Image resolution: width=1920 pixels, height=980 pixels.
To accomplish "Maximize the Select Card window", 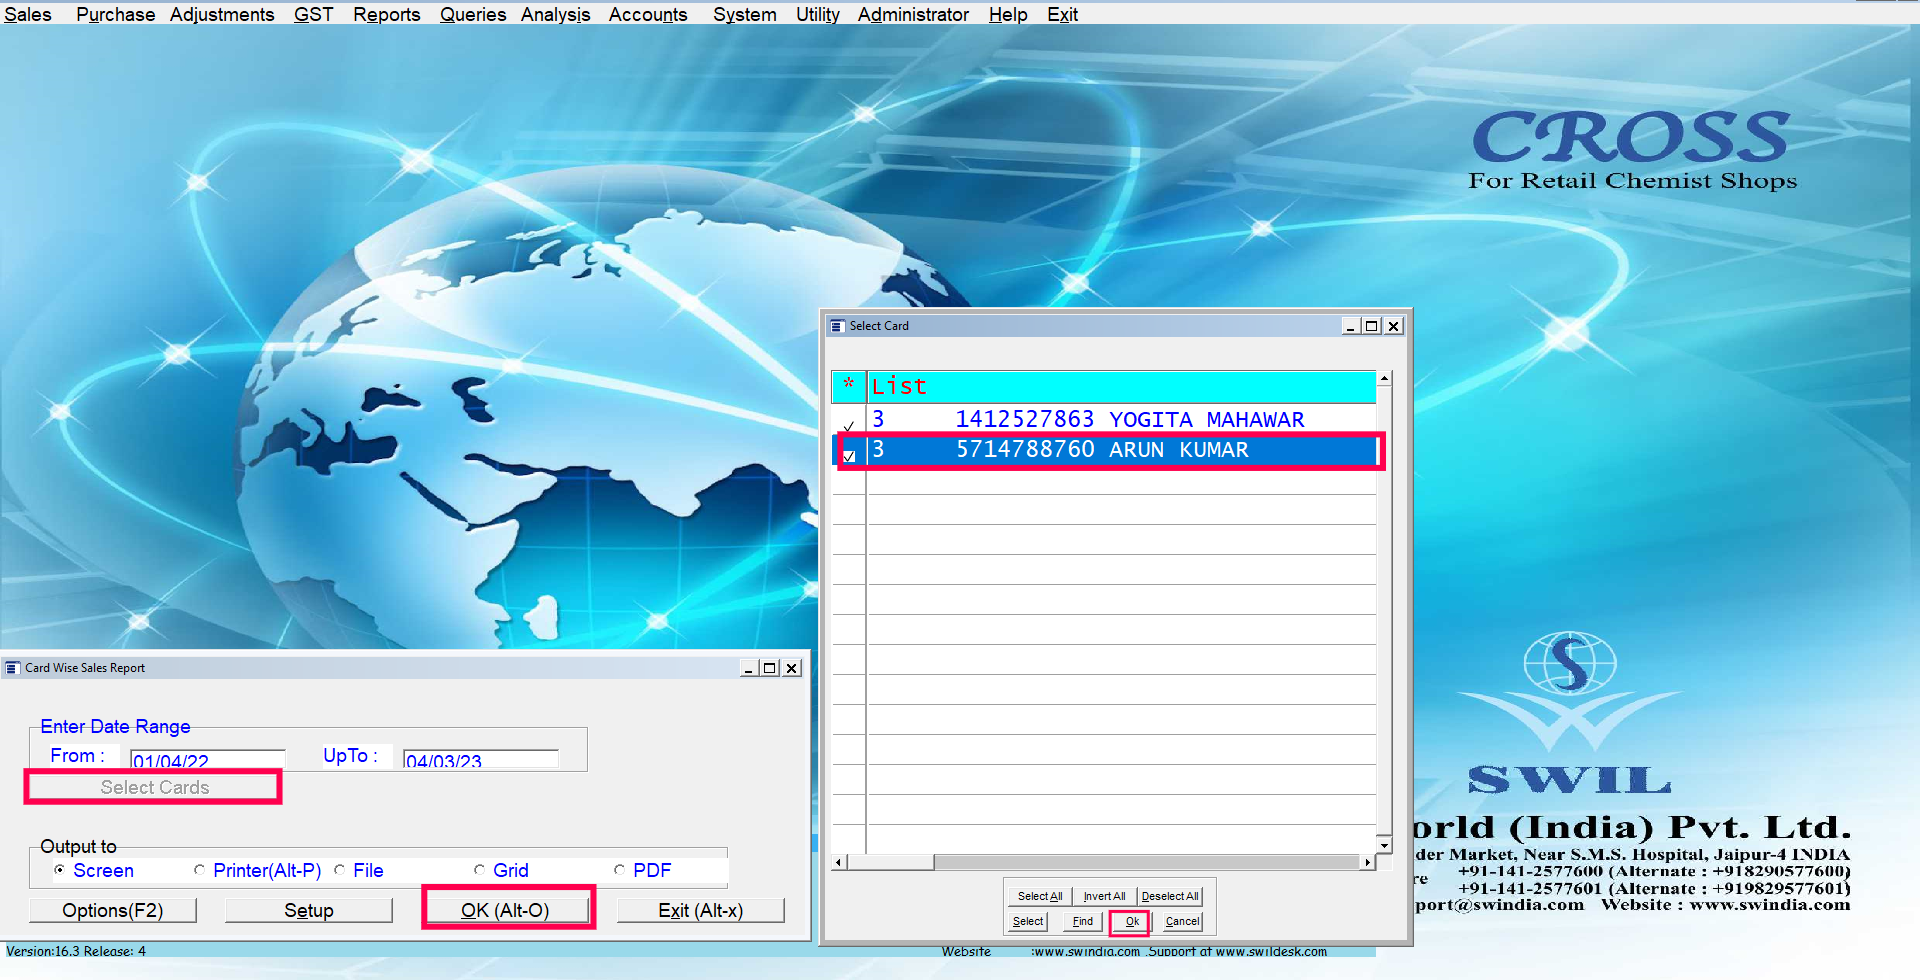I will pos(1372,326).
